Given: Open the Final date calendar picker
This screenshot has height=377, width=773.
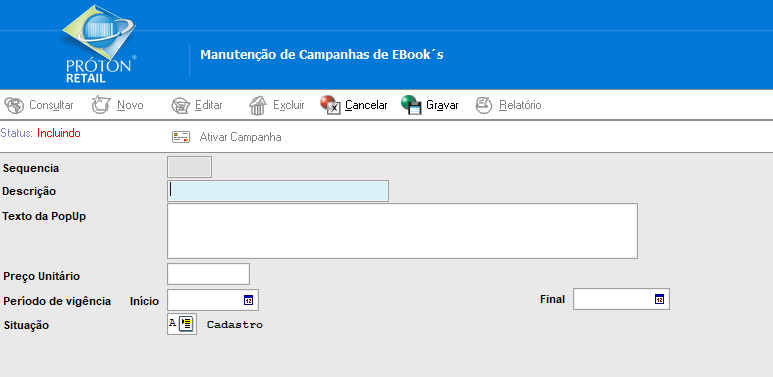Looking at the screenshot, I should pyautogui.click(x=660, y=299).
